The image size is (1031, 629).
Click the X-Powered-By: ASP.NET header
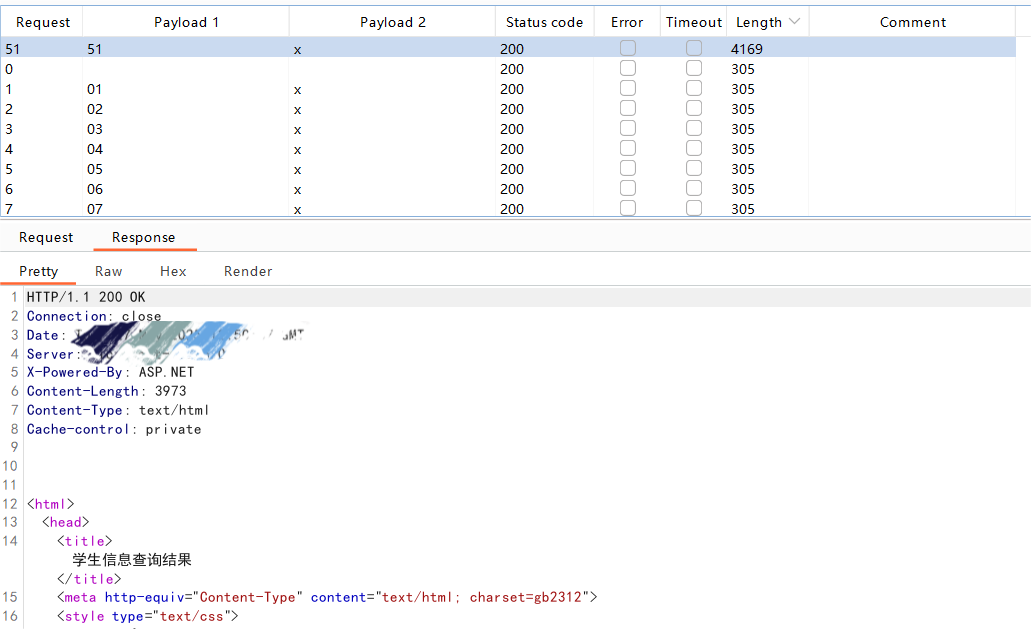coord(110,372)
